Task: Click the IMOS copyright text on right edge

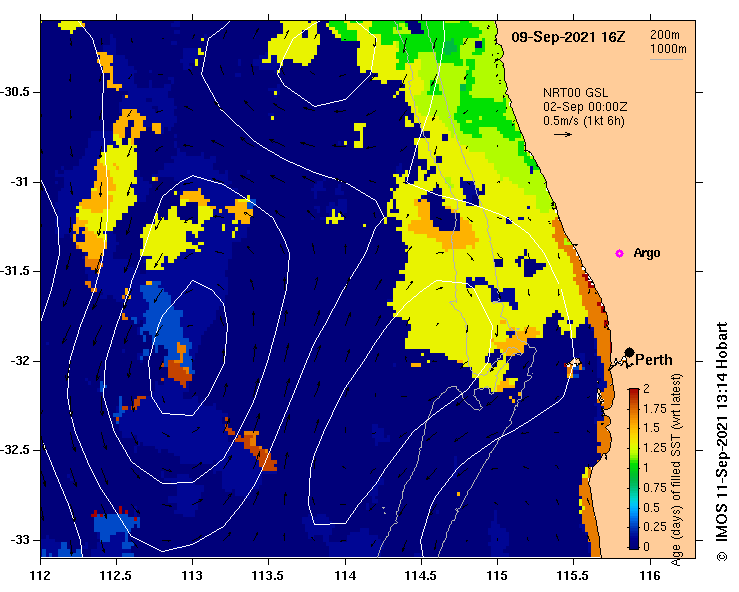Action: (x=722, y=442)
